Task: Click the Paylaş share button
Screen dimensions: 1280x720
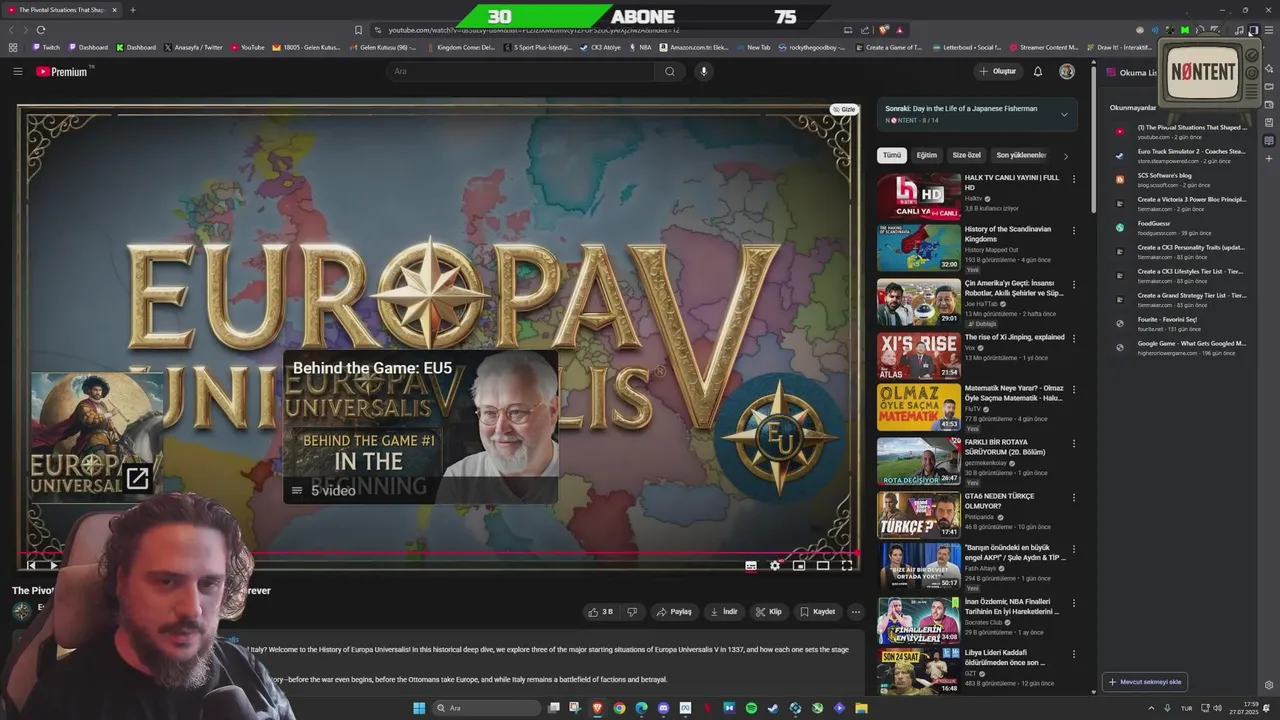Action: point(675,612)
